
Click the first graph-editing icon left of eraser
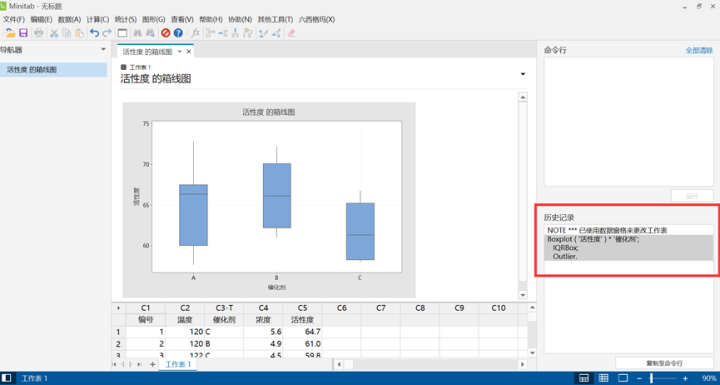[263, 33]
